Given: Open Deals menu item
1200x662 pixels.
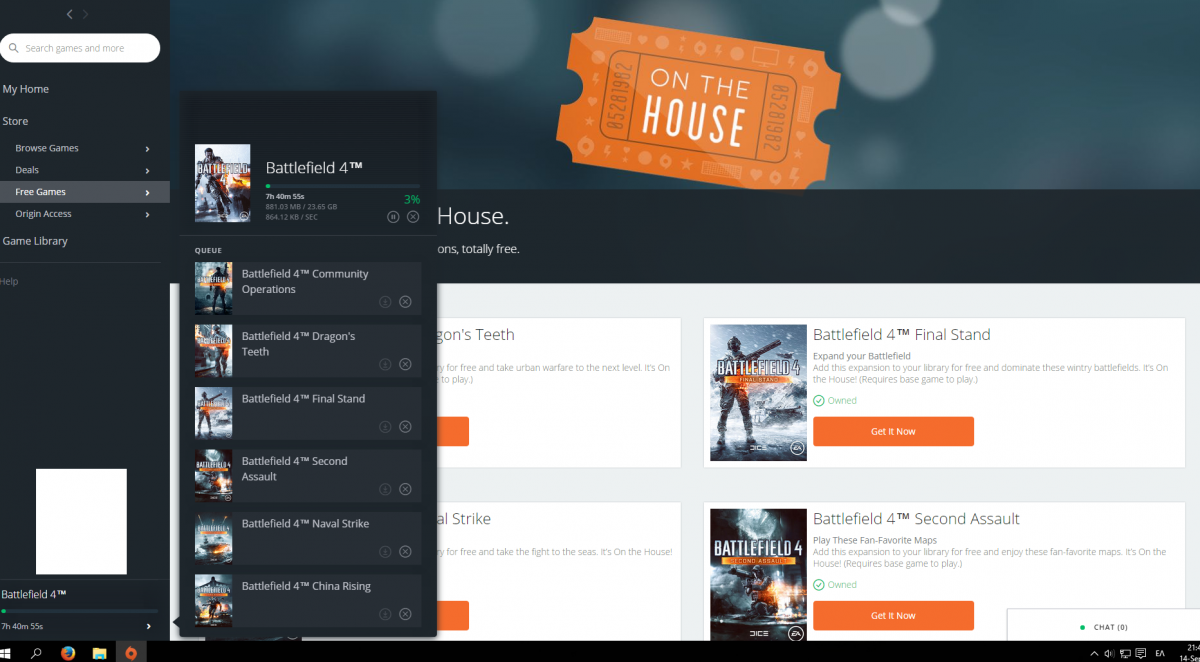Looking at the screenshot, I should pos(27,170).
